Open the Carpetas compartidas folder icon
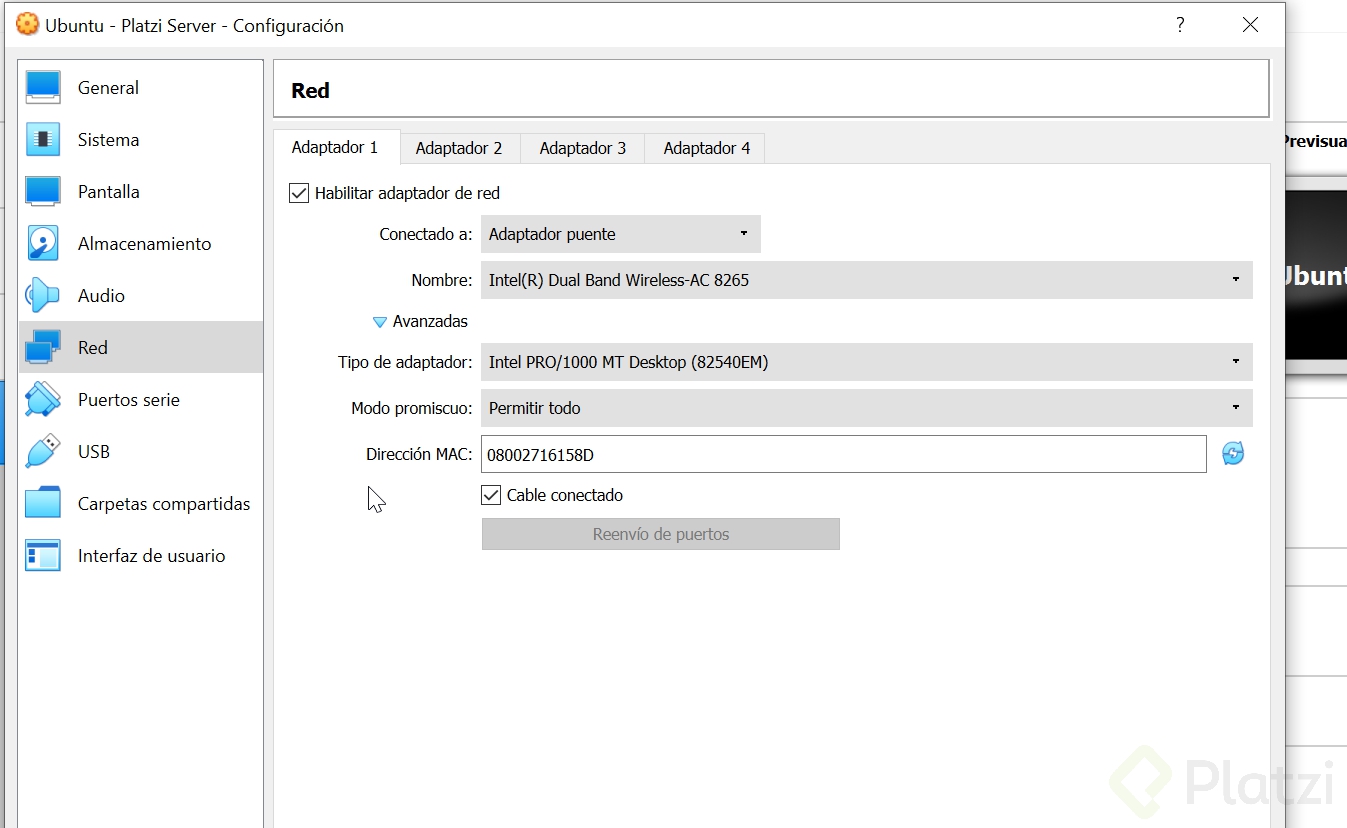The image size is (1347, 828). (x=43, y=504)
